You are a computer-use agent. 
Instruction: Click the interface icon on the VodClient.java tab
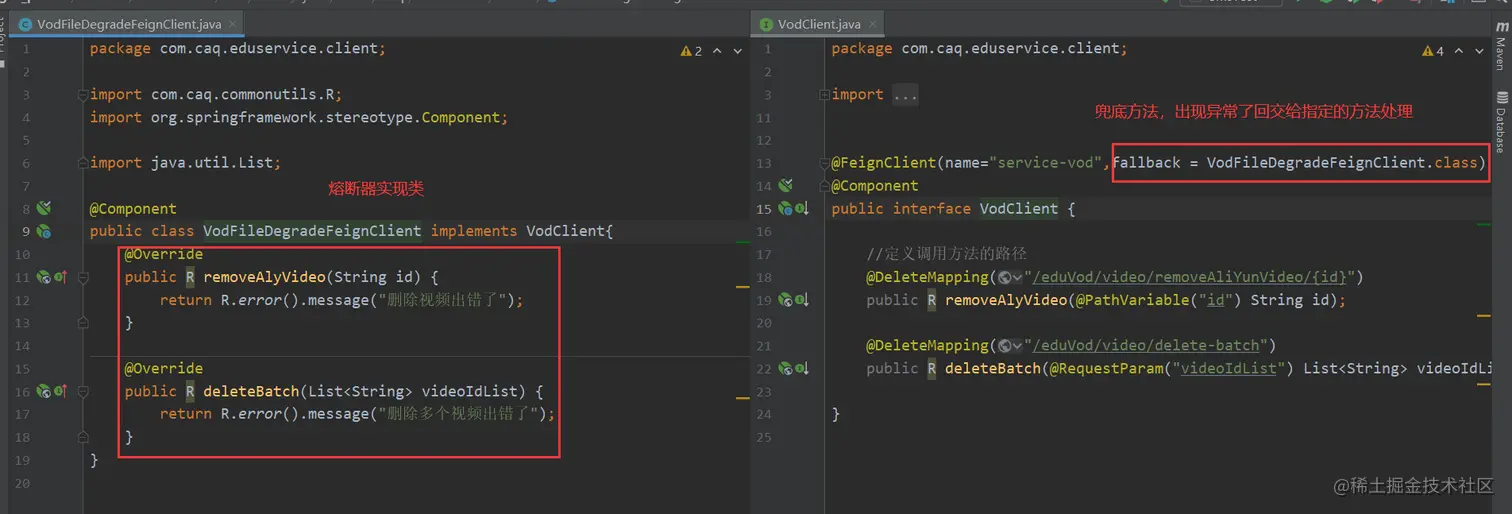767,24
